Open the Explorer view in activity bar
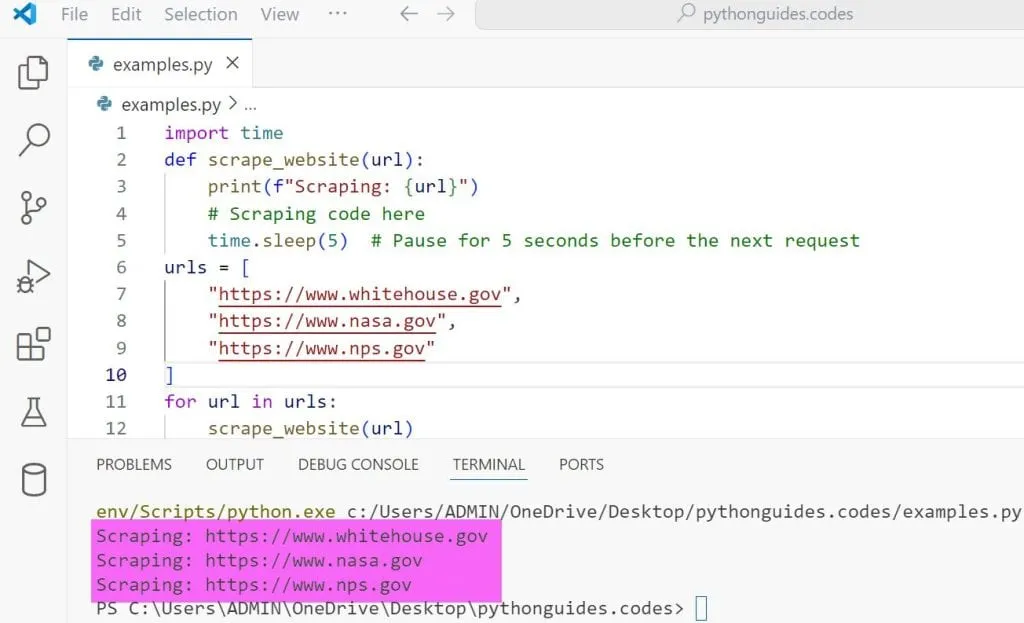 coord(33,73)
